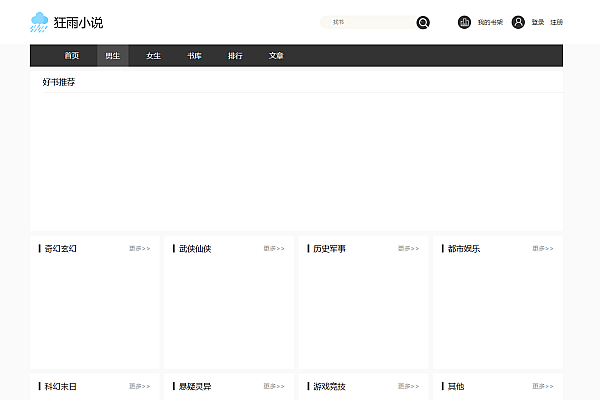Show more in 科幻末日 section

click(x=139, y=386)
